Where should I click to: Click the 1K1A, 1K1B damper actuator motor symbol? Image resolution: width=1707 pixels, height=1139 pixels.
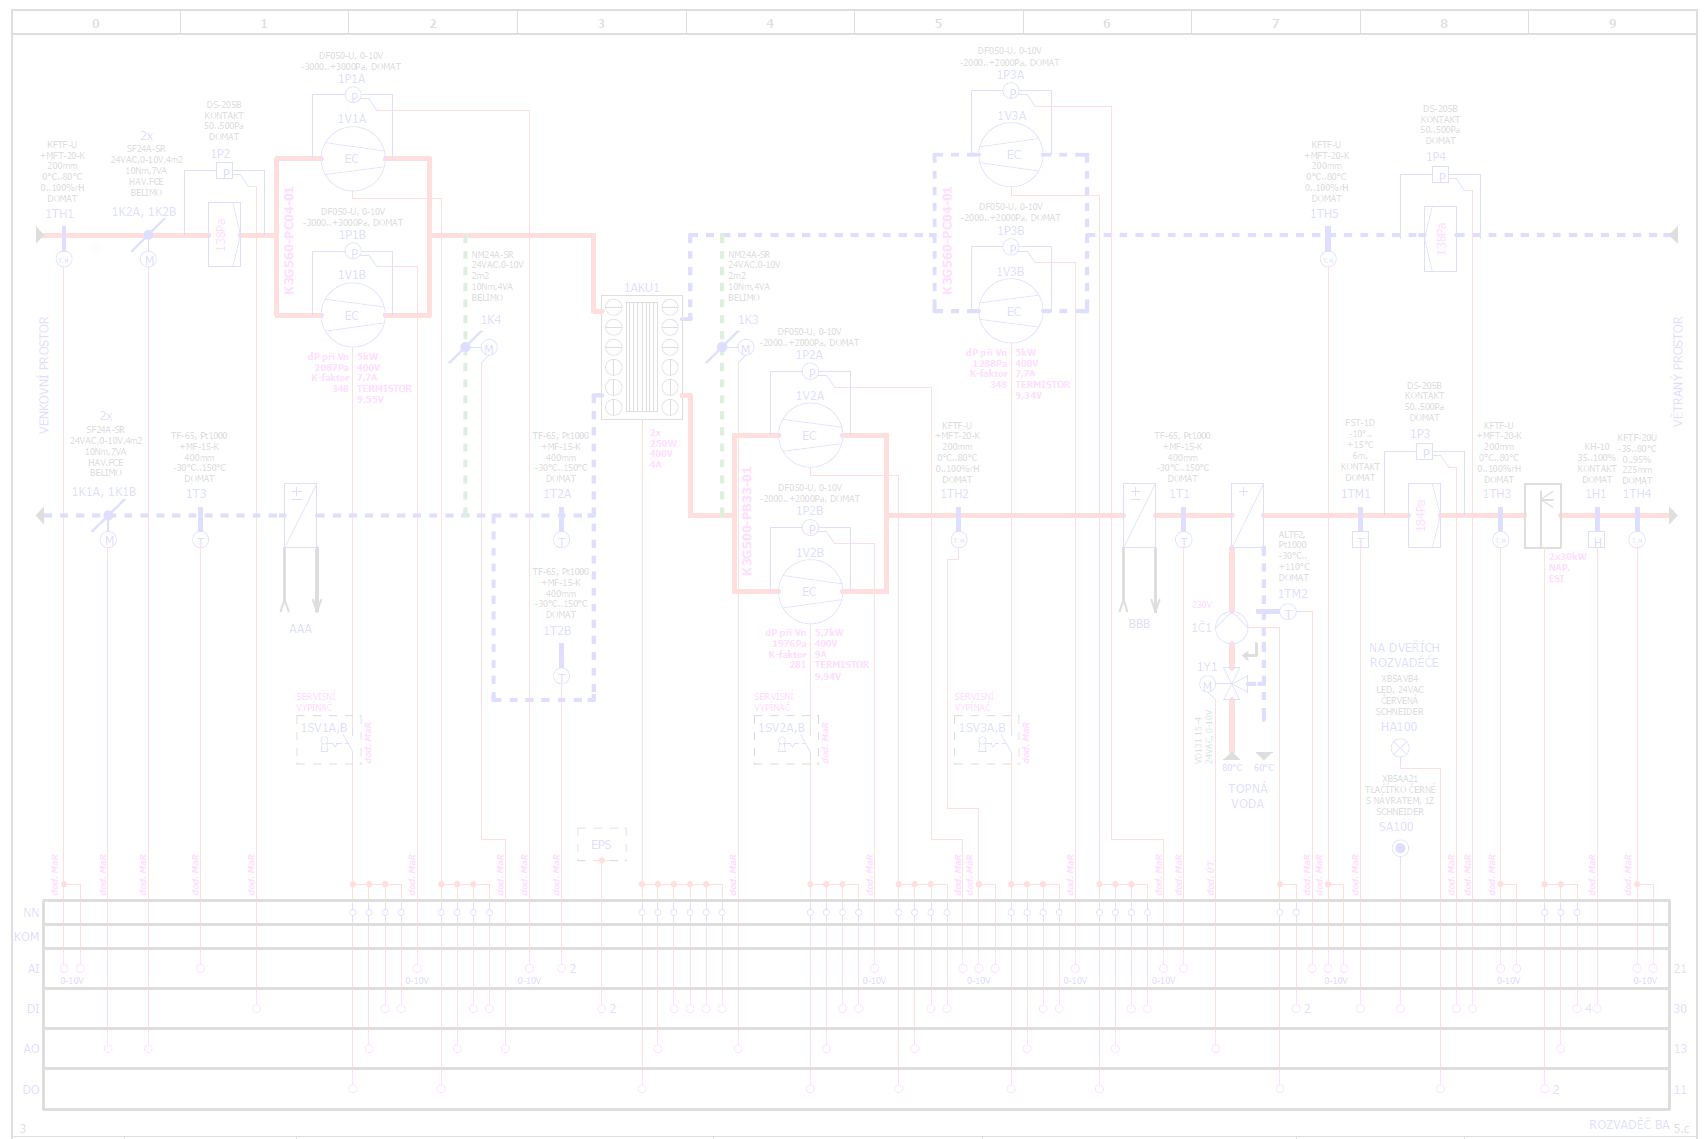pos(108,540)
